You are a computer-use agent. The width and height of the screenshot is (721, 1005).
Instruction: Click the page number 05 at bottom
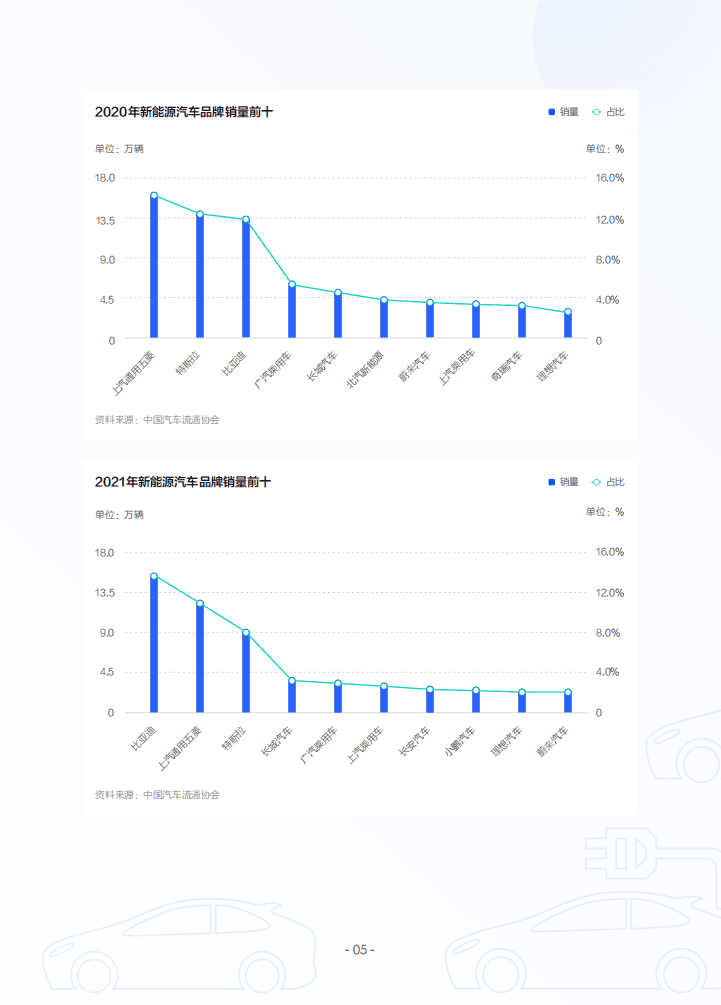[360, 950]
